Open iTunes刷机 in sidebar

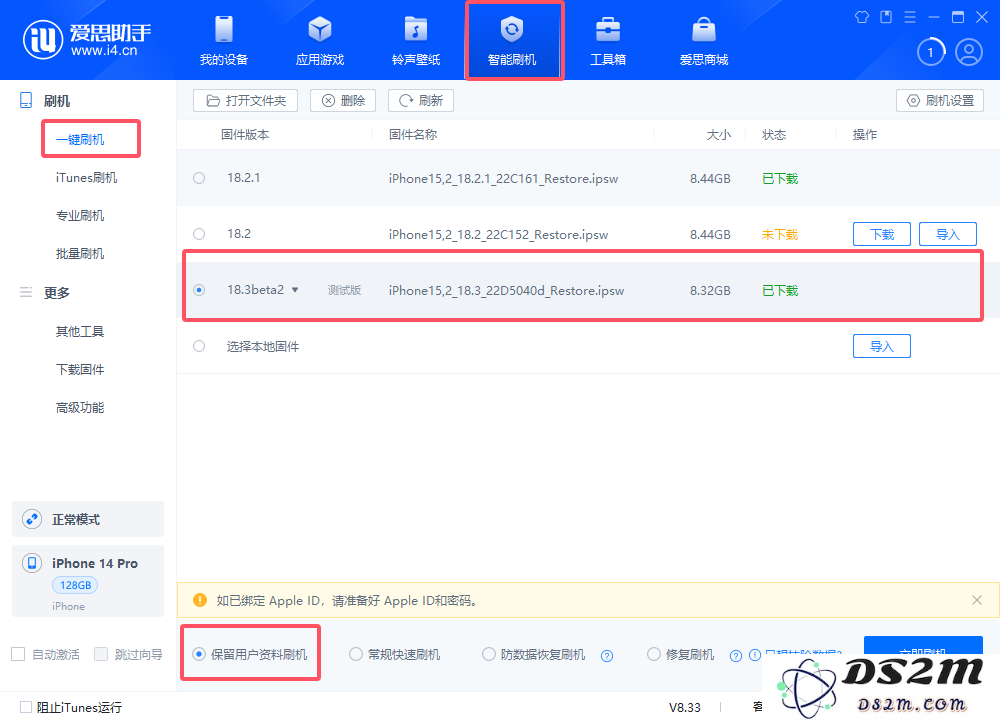tap(86, 178)
